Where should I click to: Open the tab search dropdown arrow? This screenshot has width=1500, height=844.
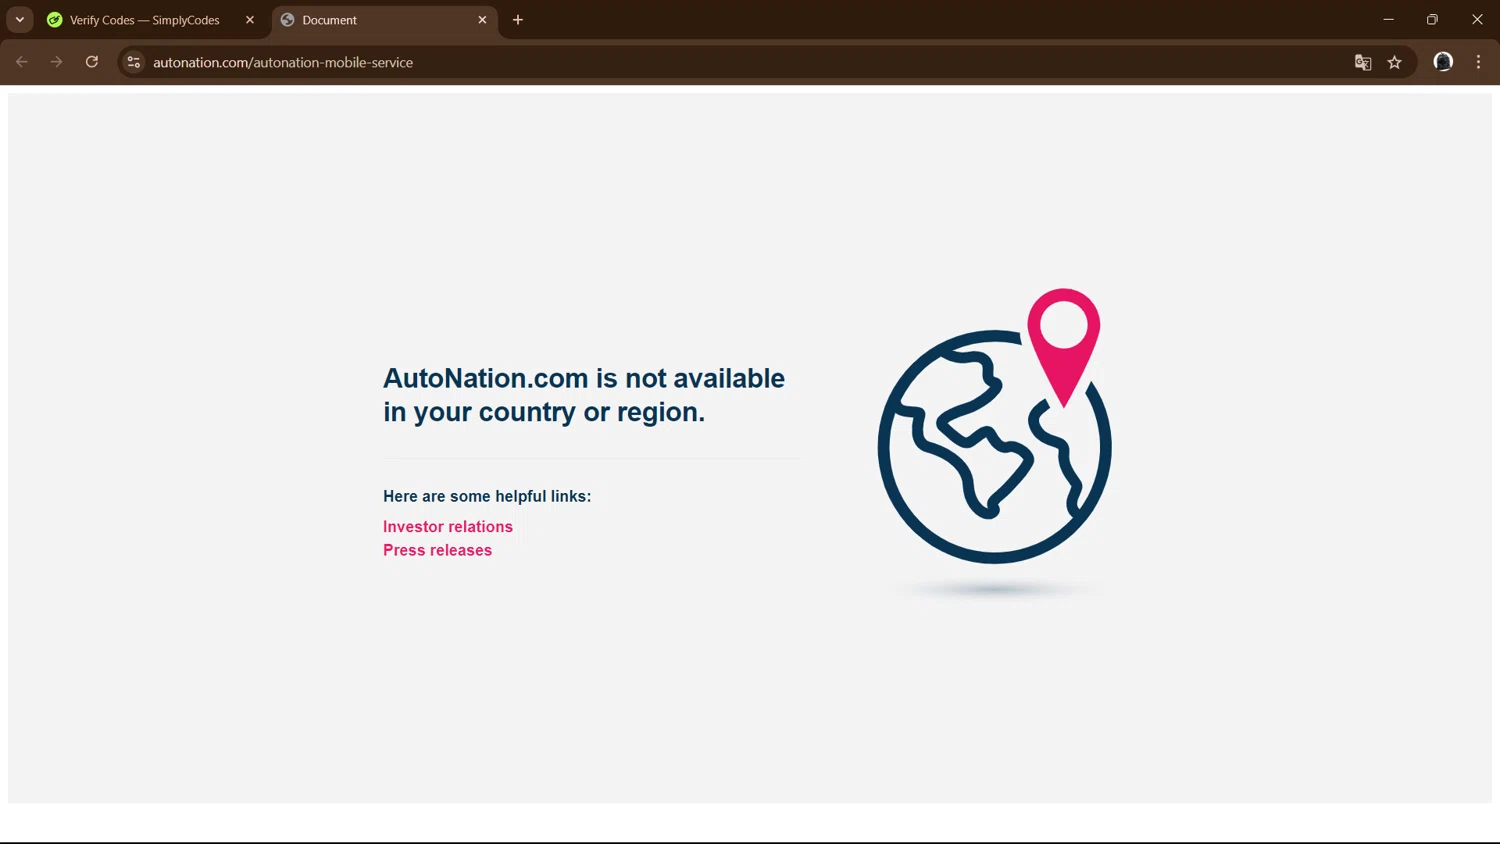click(20, 20)
